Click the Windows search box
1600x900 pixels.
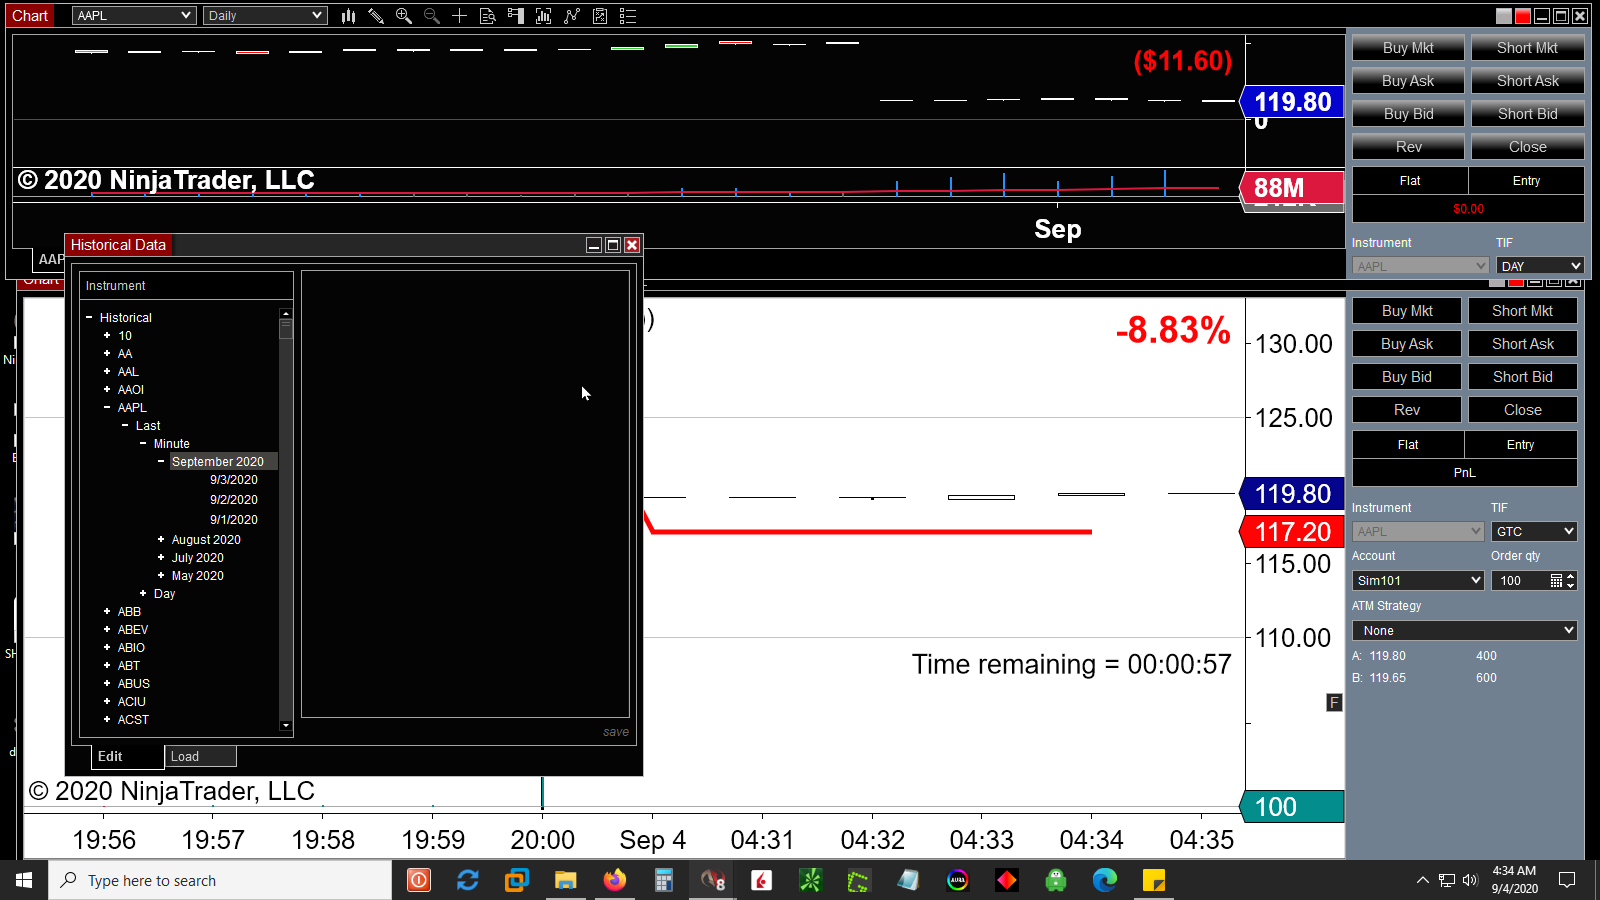tap(220, 880)
